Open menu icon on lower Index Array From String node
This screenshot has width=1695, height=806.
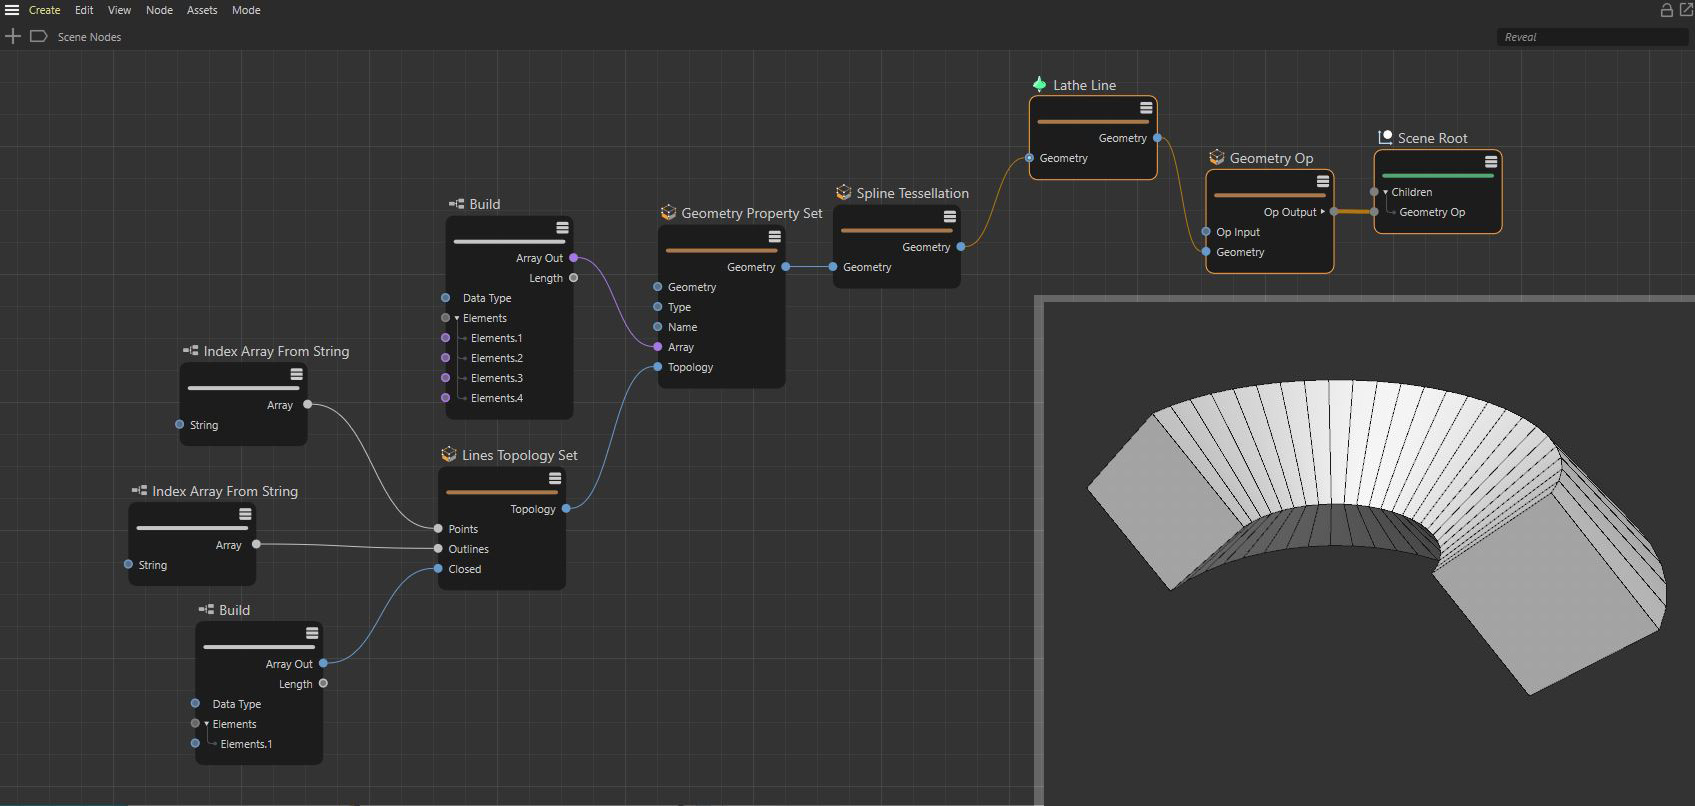point(245,514)
